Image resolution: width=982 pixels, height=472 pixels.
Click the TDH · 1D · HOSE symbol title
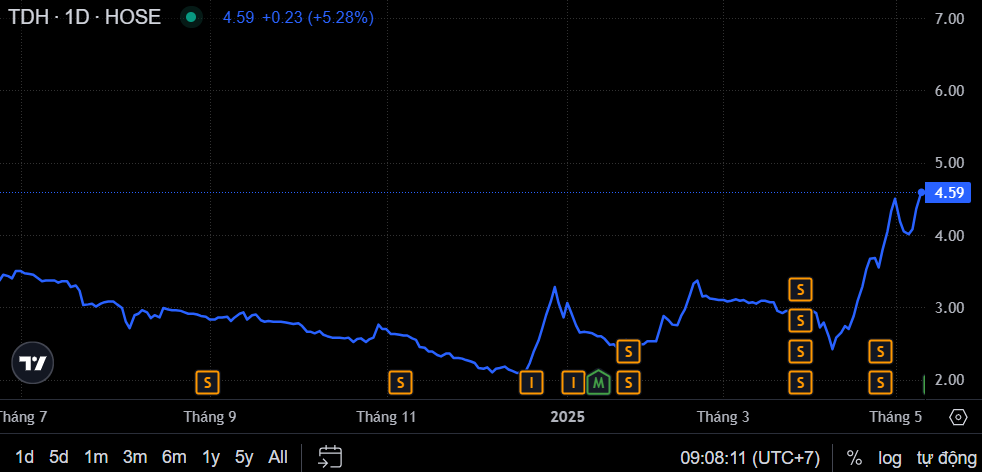[x=85, y=18]
